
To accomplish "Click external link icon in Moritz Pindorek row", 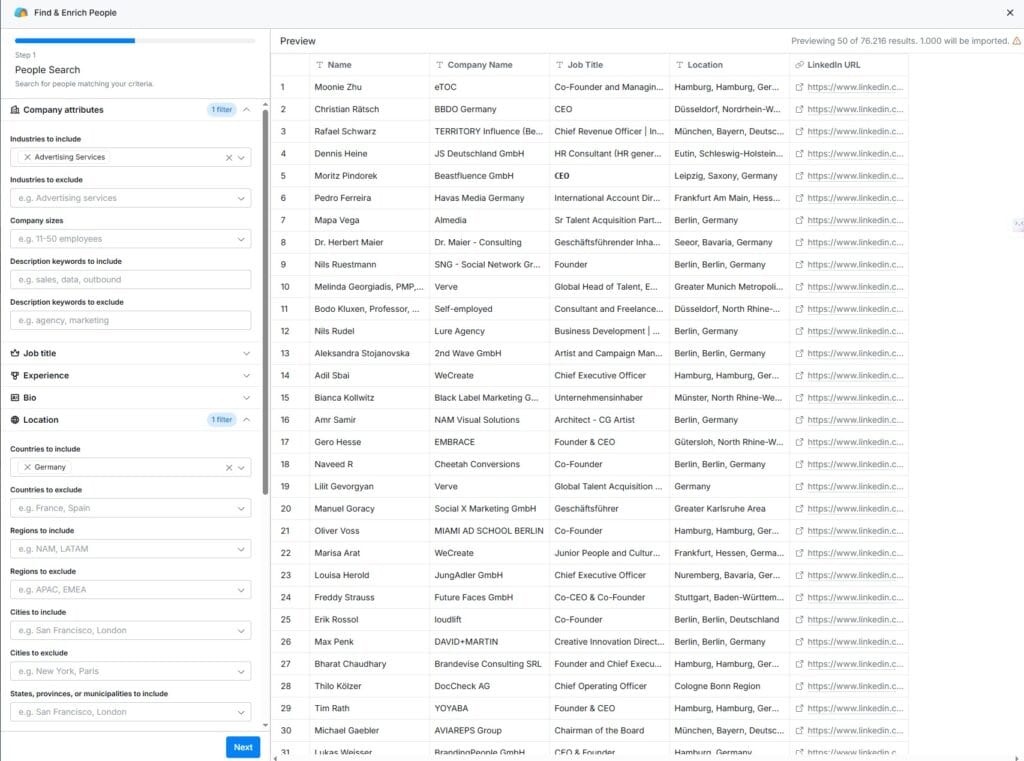I will pos(799,176).
